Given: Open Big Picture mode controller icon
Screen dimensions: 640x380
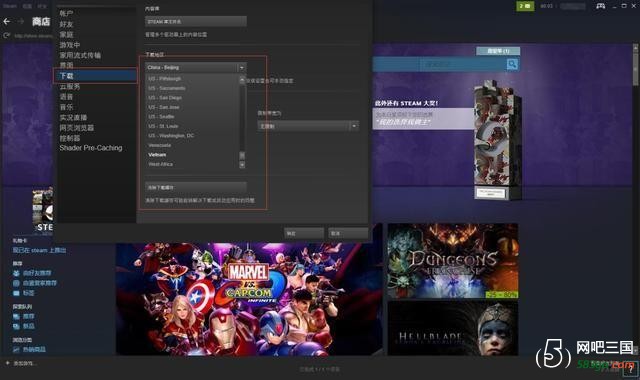Looking at the screenshot, I should point(600,6).
